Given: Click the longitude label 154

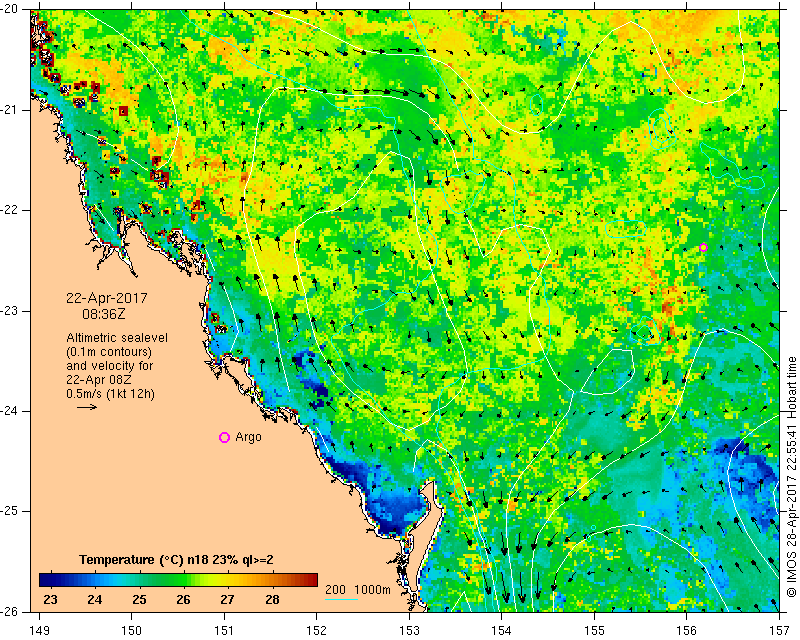Looking at the screenshot, I should 502,631.
